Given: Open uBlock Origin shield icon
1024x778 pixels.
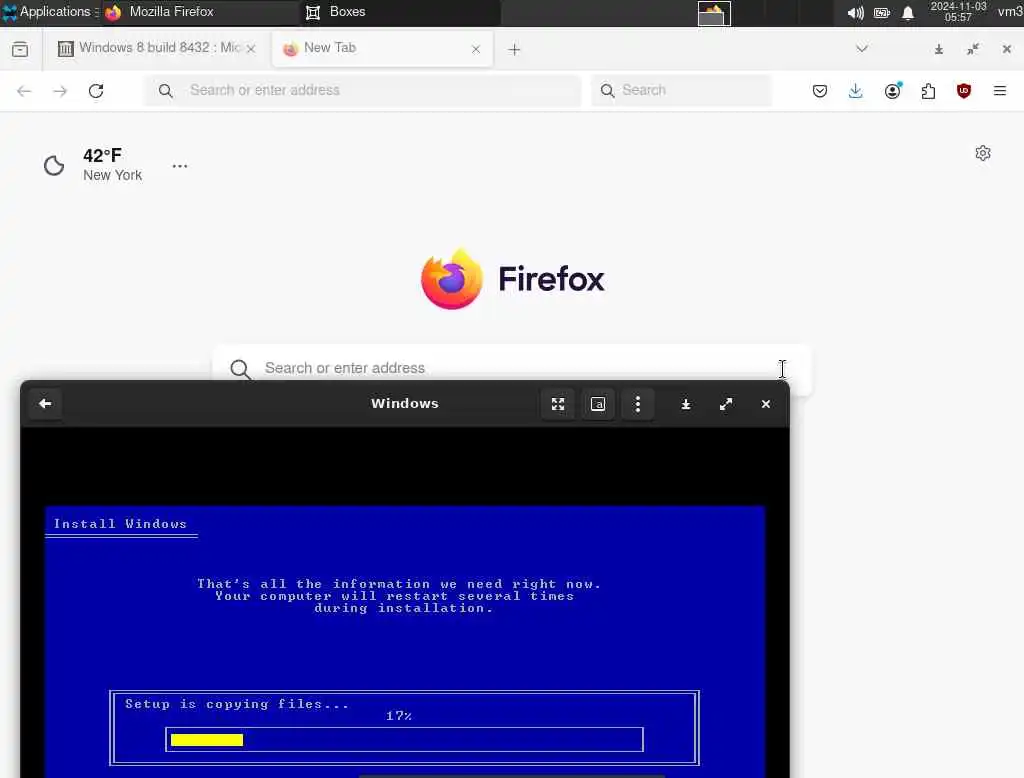Looking at the screenshot, I should pyautogui.click(x=963, y=91).
